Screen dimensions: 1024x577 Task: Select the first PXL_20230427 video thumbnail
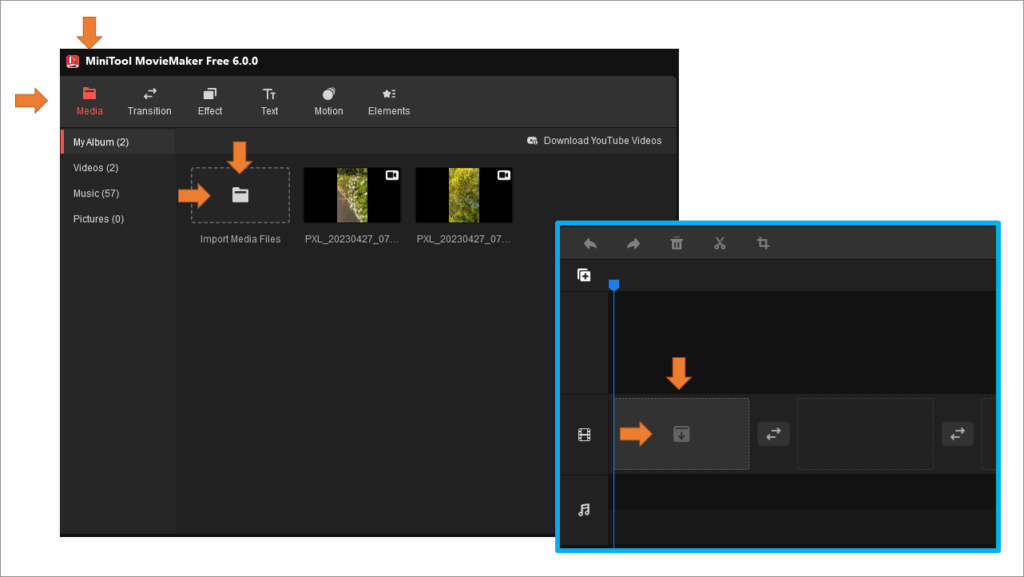pos(352,195)
